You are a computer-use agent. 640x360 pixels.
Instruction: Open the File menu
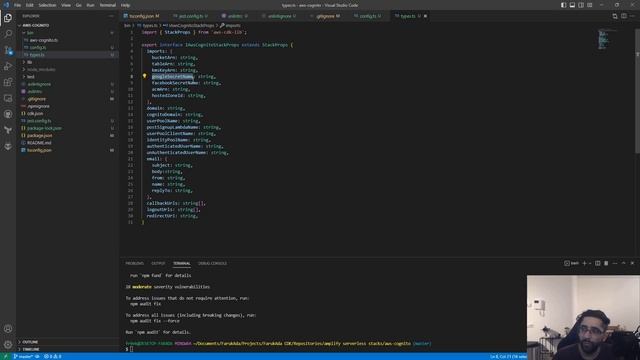coord(18,5)
